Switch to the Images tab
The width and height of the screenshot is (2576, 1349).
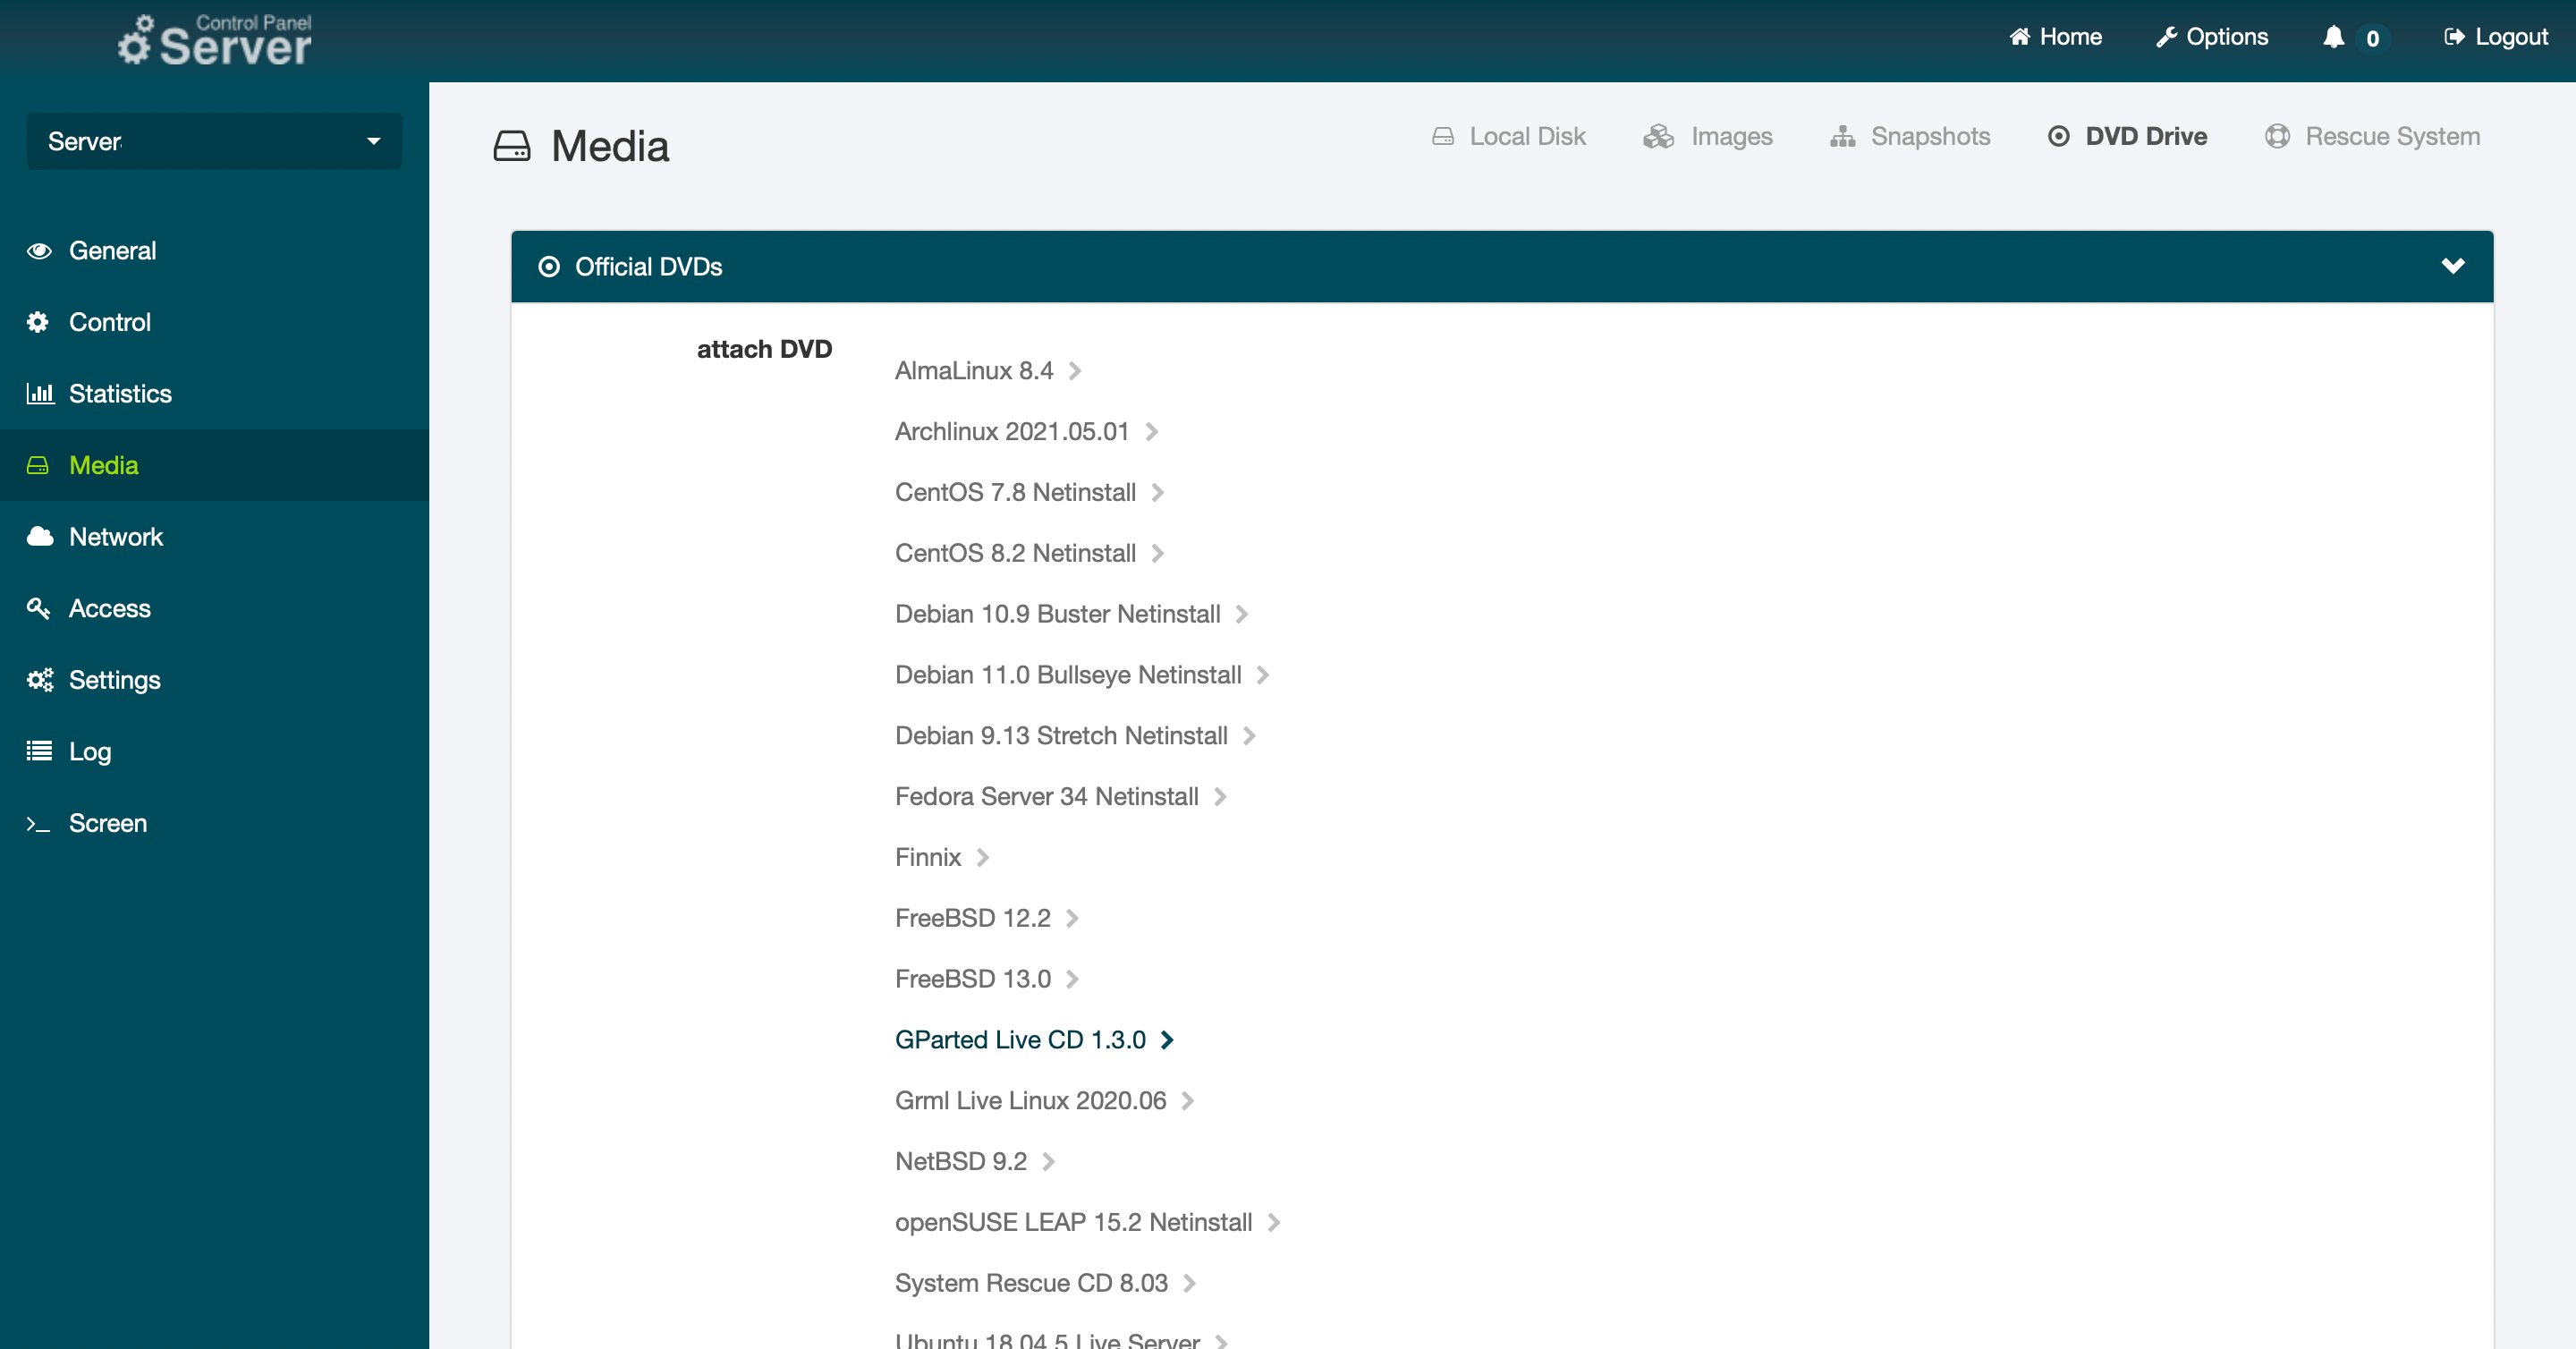[1708, 136]
